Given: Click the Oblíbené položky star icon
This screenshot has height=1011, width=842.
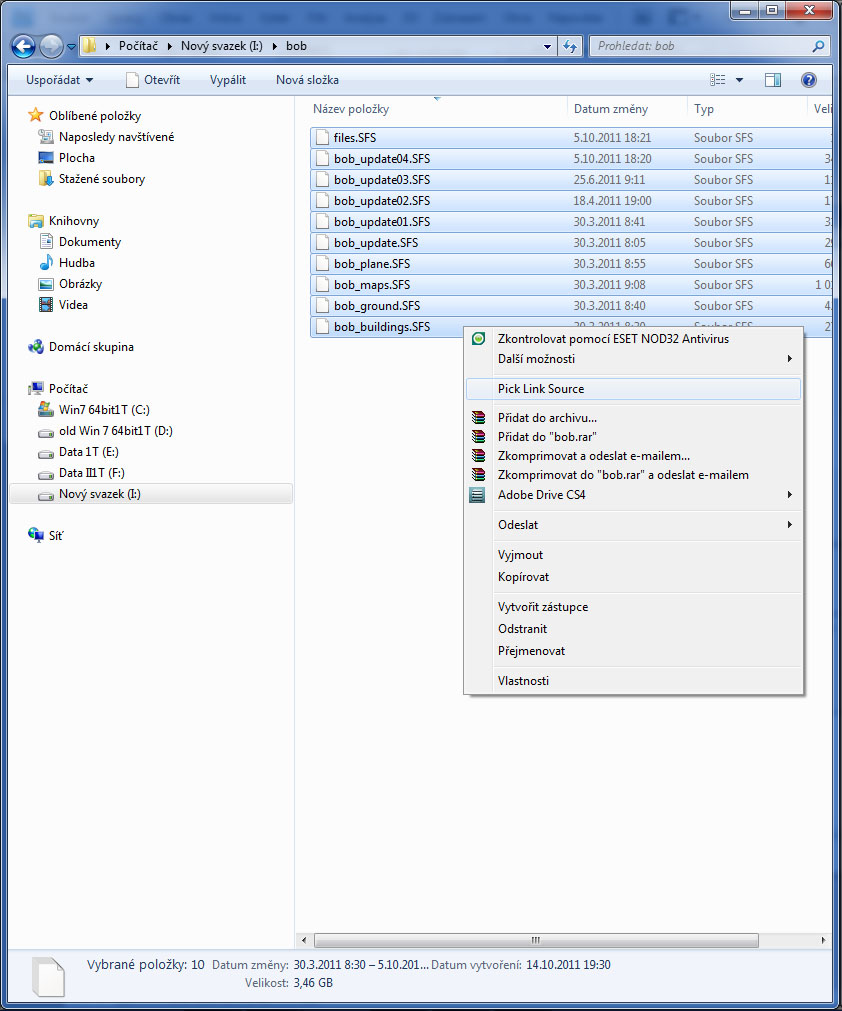Looking at the screenshot, I should click(x=35, y=115).
